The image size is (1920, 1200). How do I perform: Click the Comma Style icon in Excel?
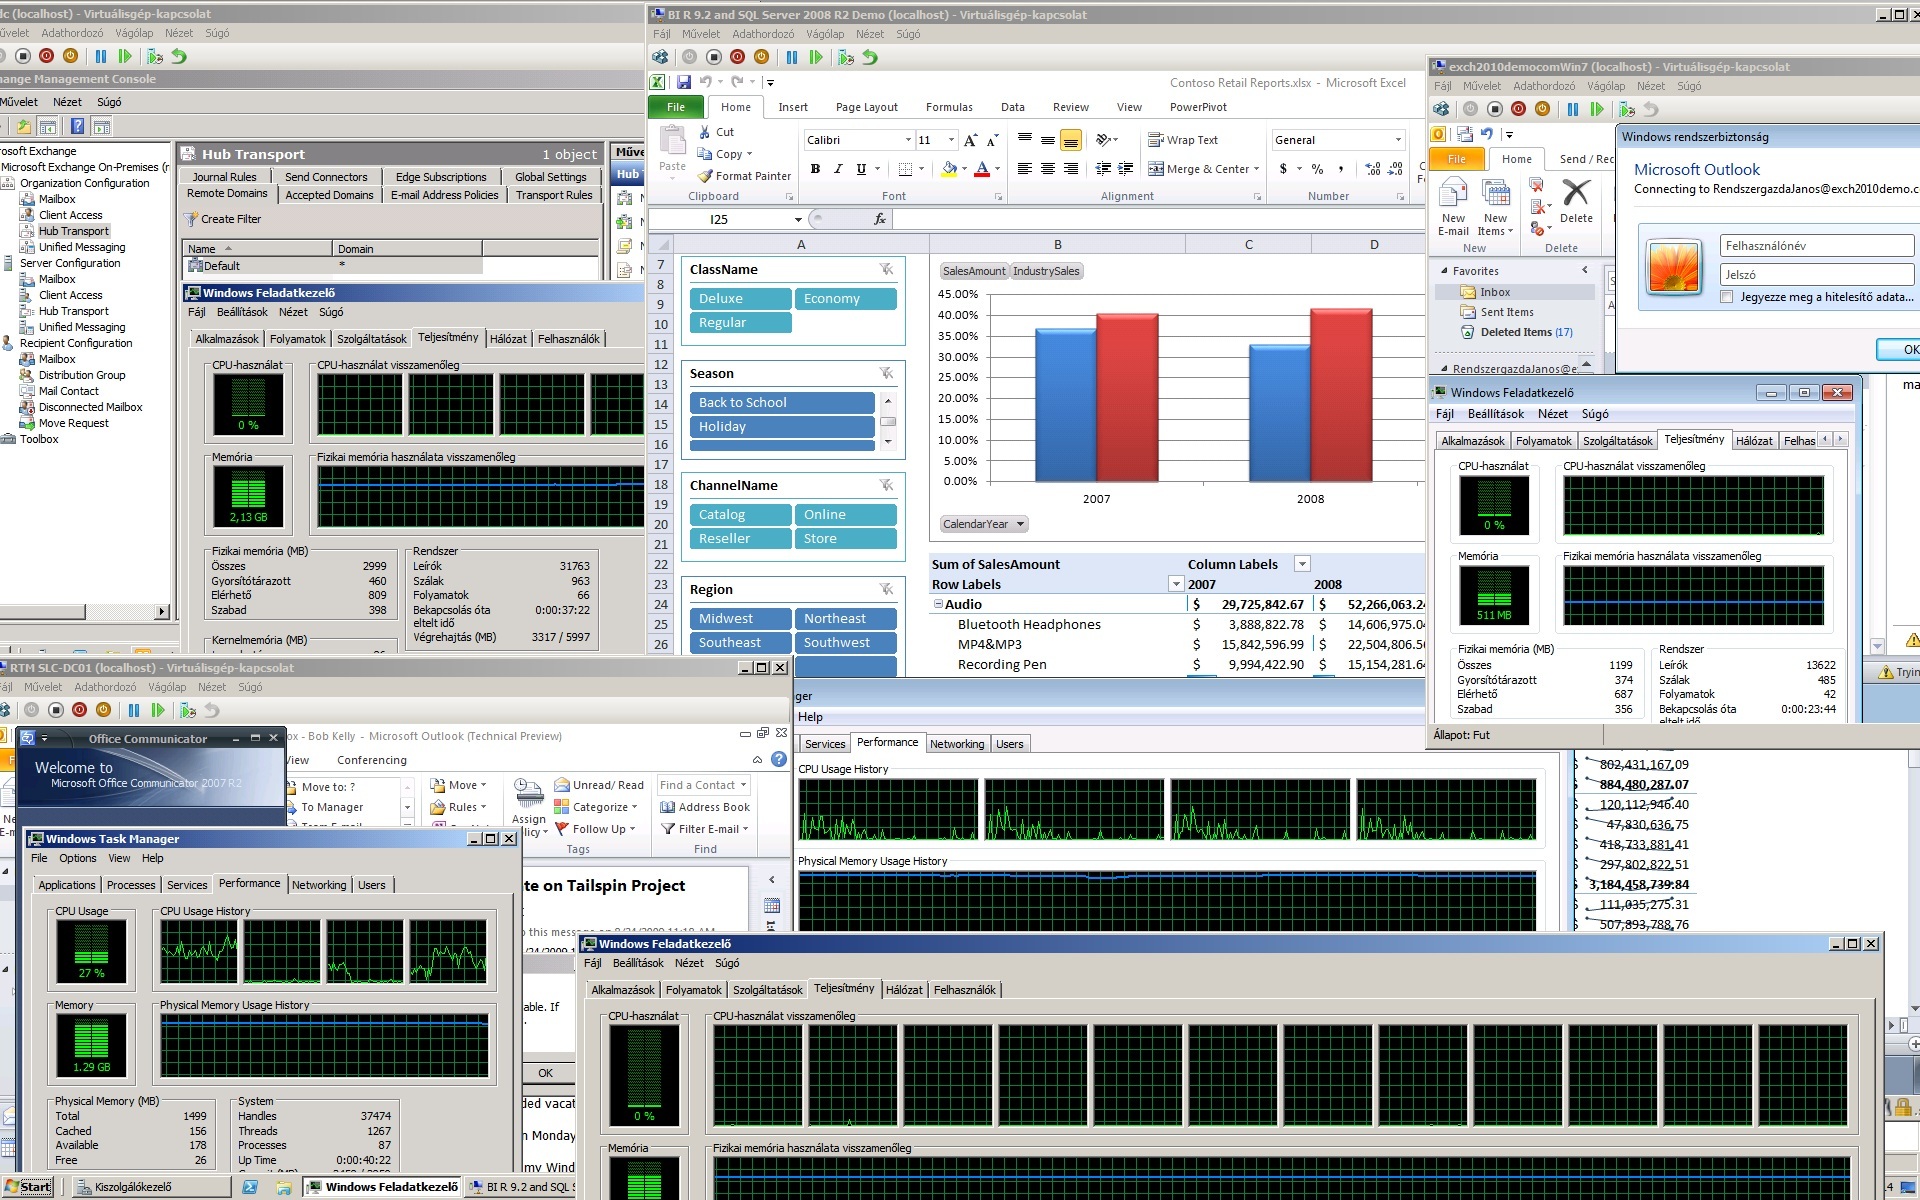1341,169
